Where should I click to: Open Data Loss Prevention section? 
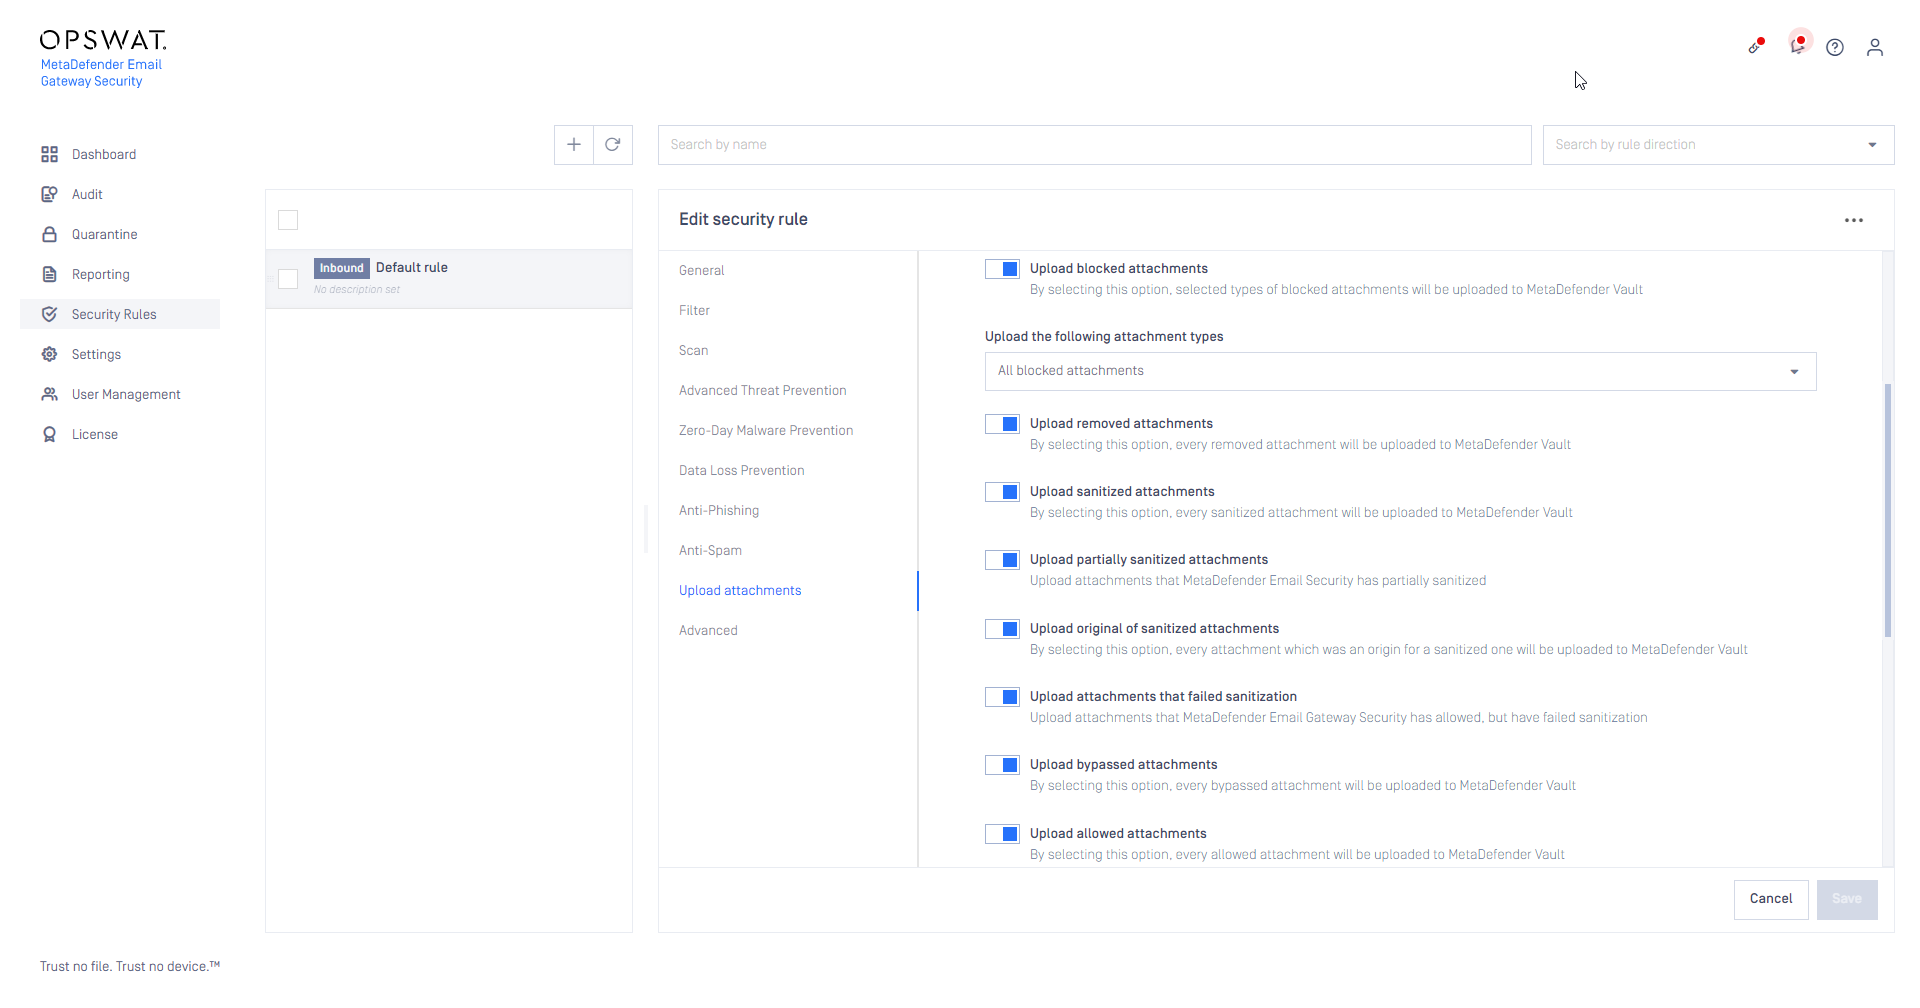tap(741, 471)
